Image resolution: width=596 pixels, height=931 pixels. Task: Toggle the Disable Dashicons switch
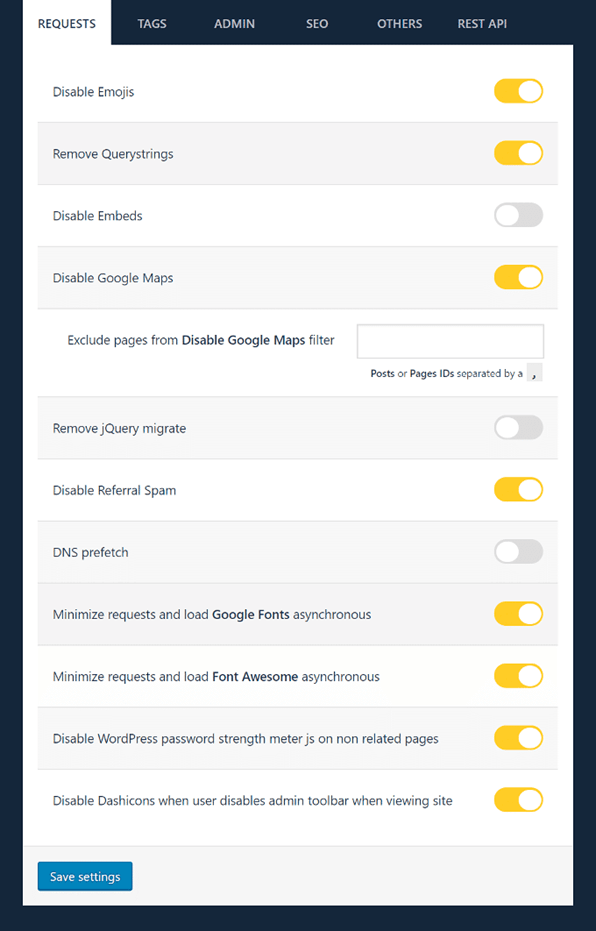(x=518, y=800)
